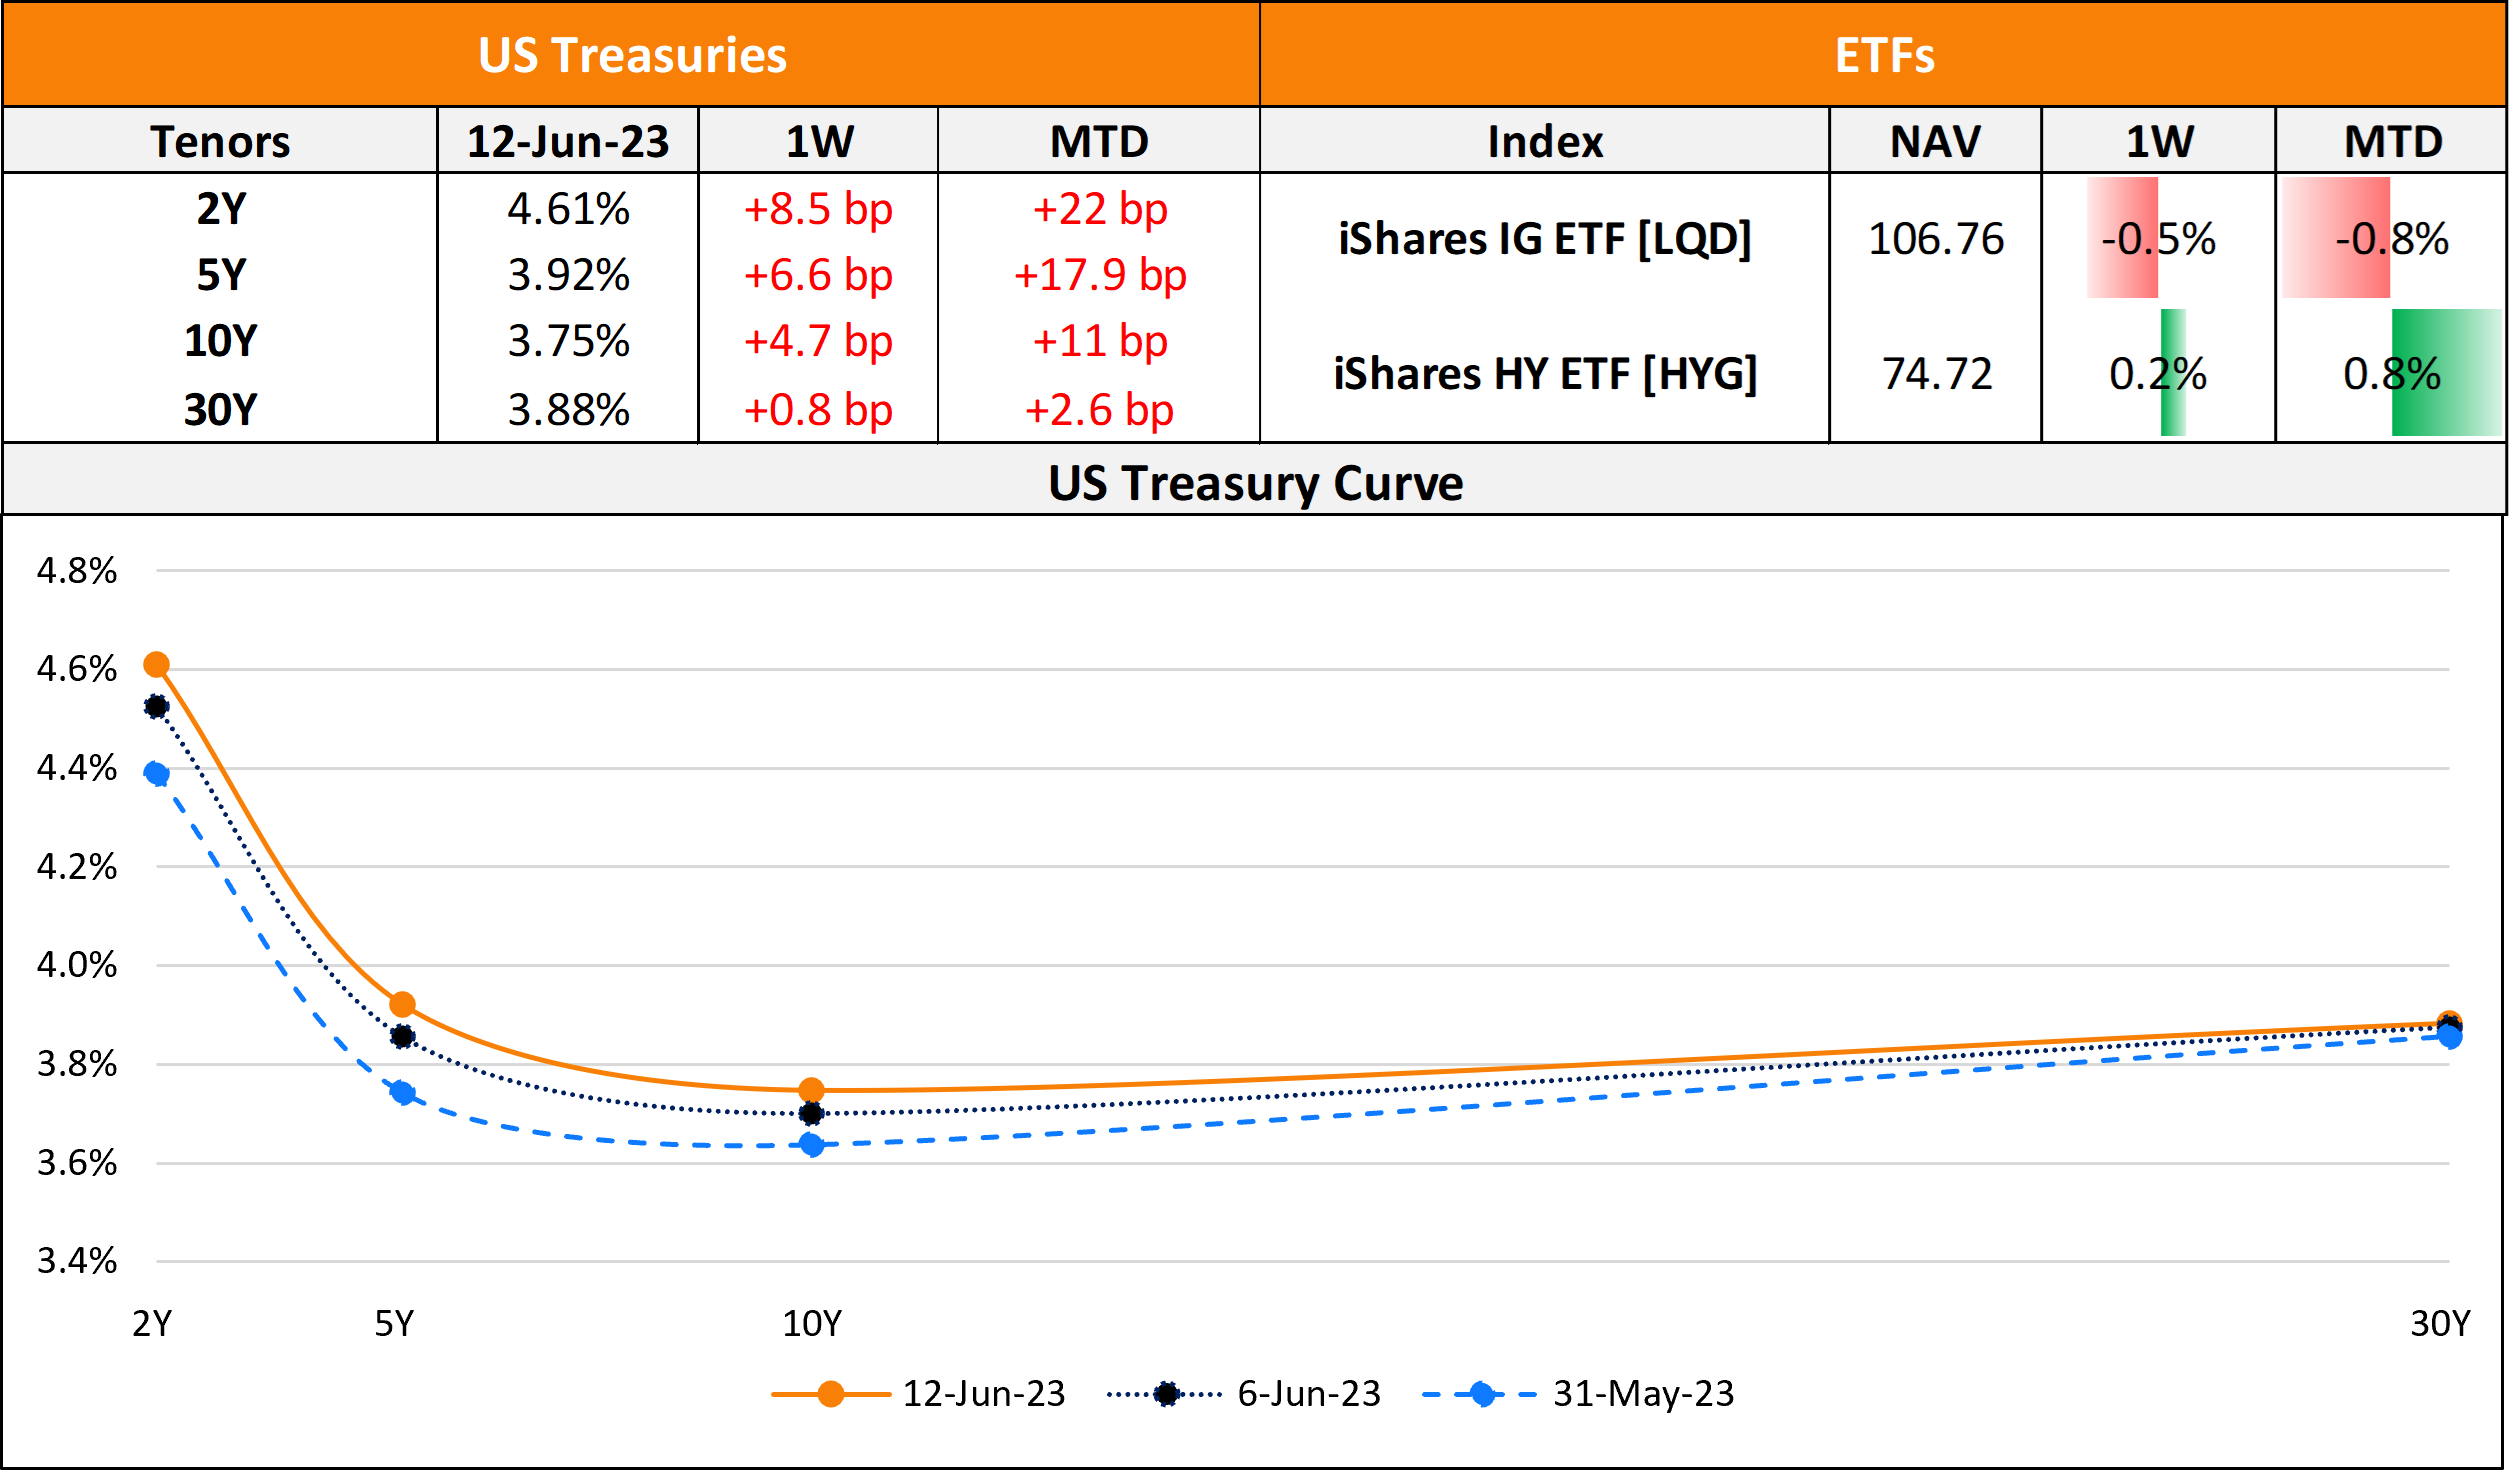Click the orange 2Y data point marker
2509x1470 pixels.
tap(156, 665)
